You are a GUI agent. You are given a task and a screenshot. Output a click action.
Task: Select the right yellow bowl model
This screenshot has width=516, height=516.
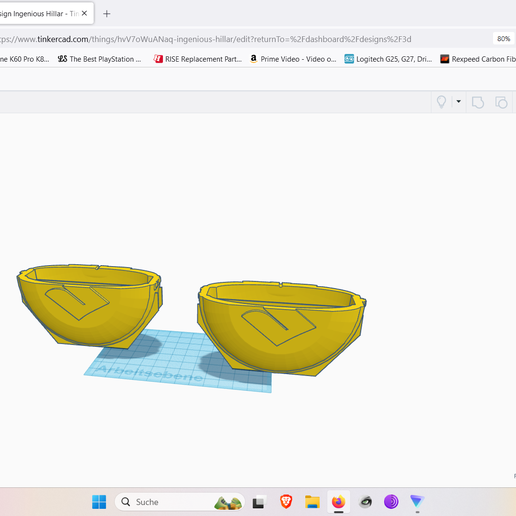[281, 328]
